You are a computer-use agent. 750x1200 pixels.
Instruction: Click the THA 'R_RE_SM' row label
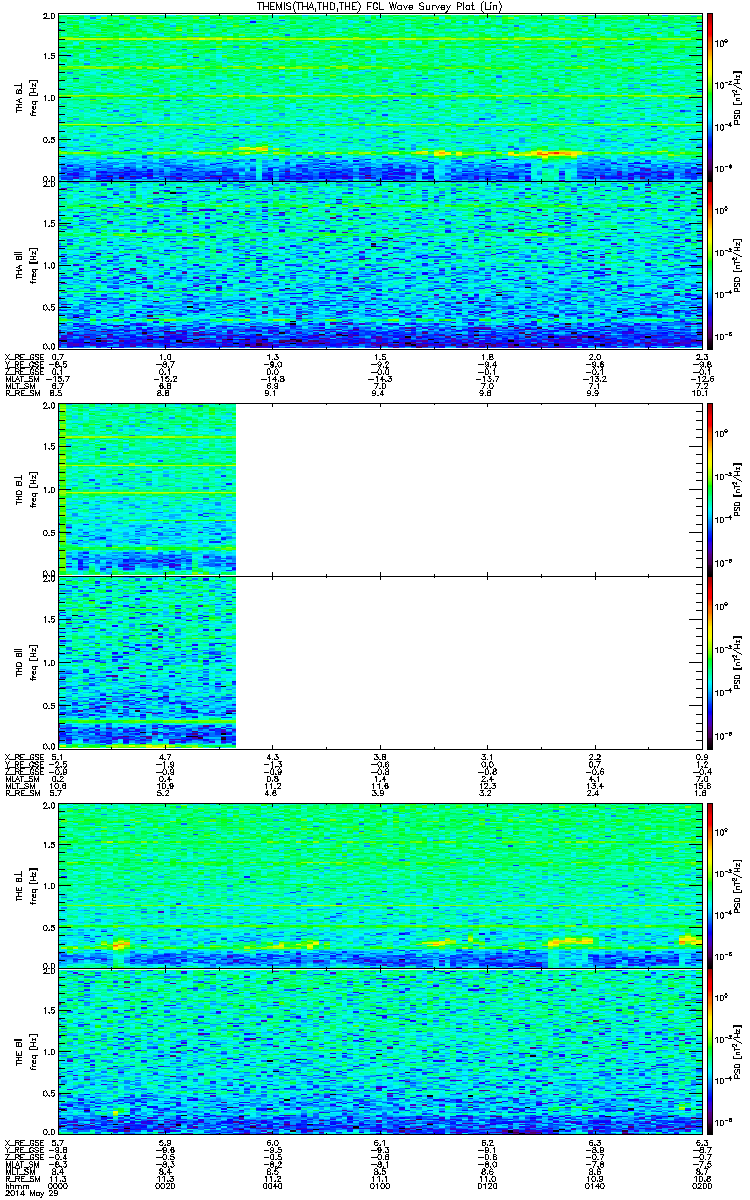(x=21, y=394)
